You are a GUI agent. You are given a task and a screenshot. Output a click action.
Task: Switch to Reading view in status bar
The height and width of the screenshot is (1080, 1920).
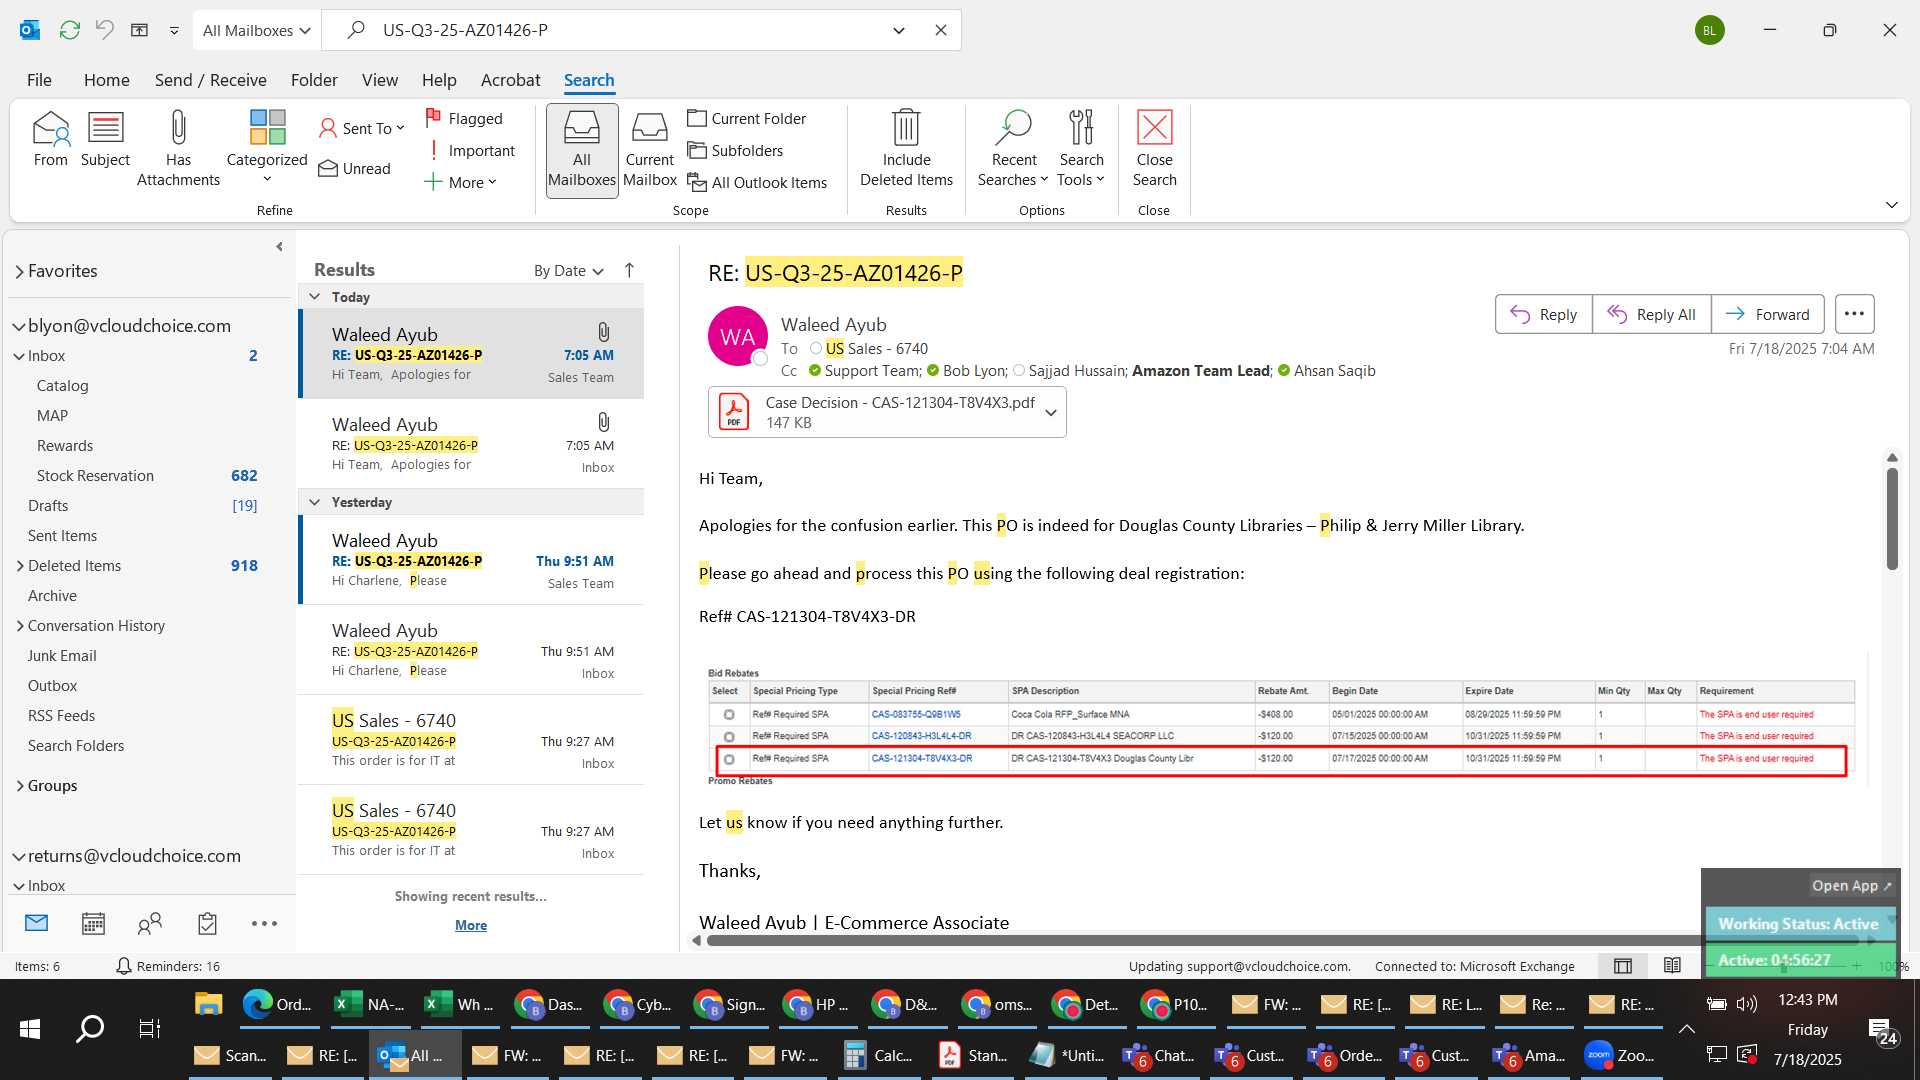pos(1672,966)
